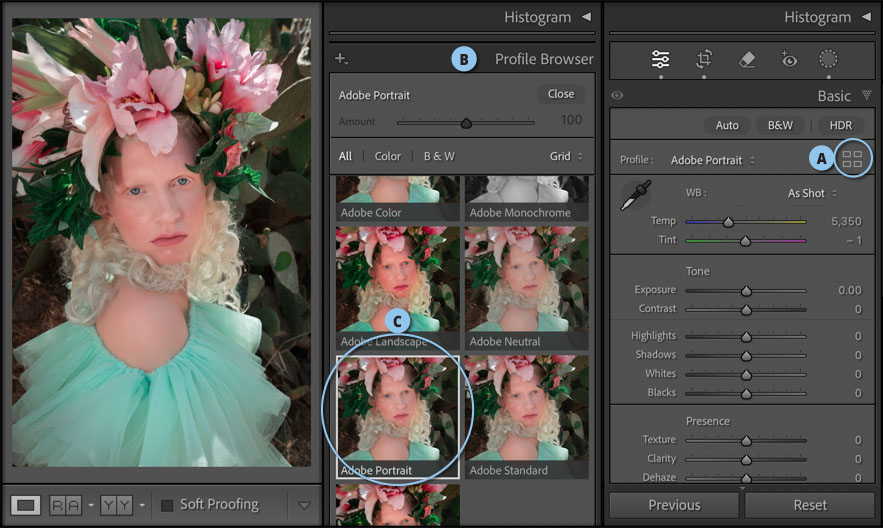Image resolution: width=883 pixels, height=528 pixels.
Task: Click the Tint slider handle
Action: pyautogui.click(x=745, y=241)
